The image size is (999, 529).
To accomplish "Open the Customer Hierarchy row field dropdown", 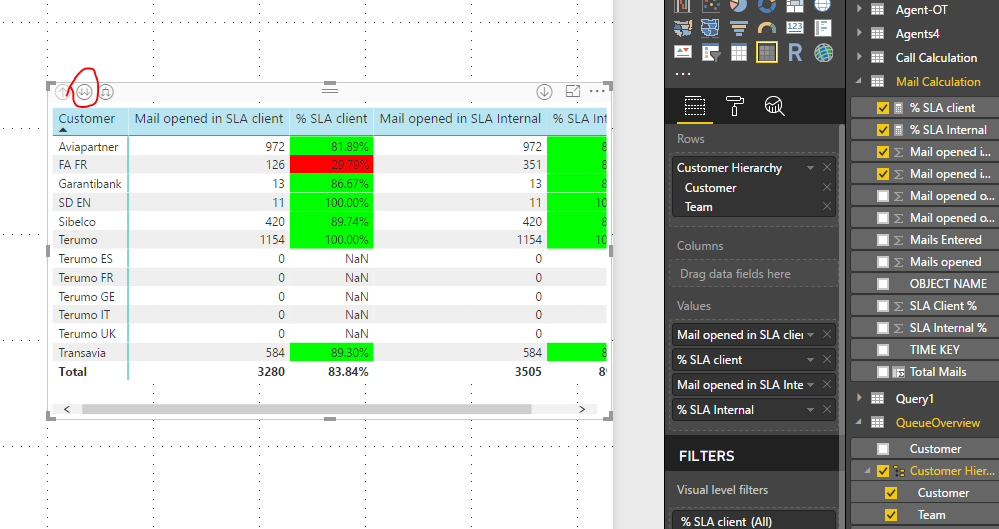I will pyautogui.click(x=810, y=168).
